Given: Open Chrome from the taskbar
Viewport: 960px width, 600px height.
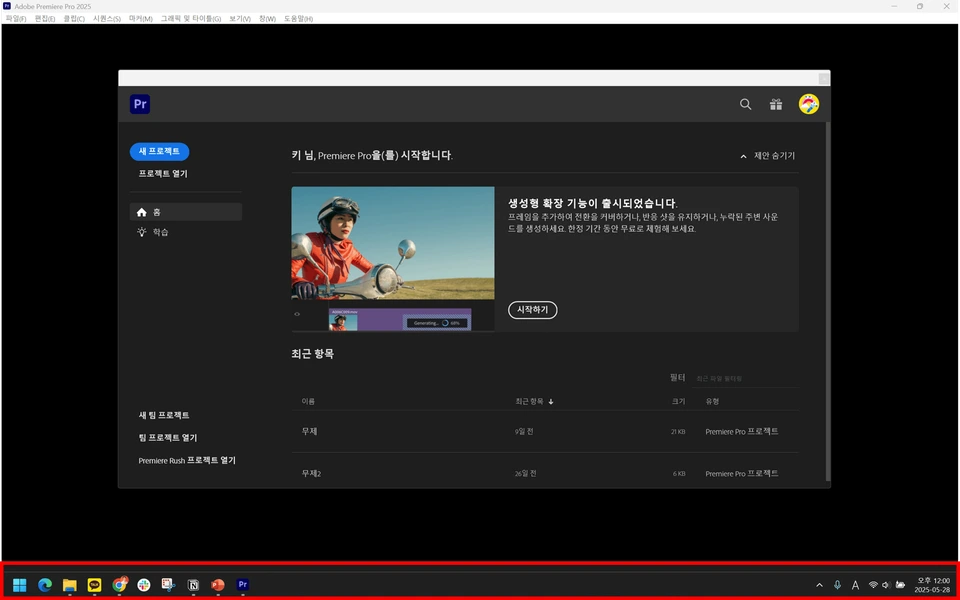Looking at the screenshot, I should [119, 585].
